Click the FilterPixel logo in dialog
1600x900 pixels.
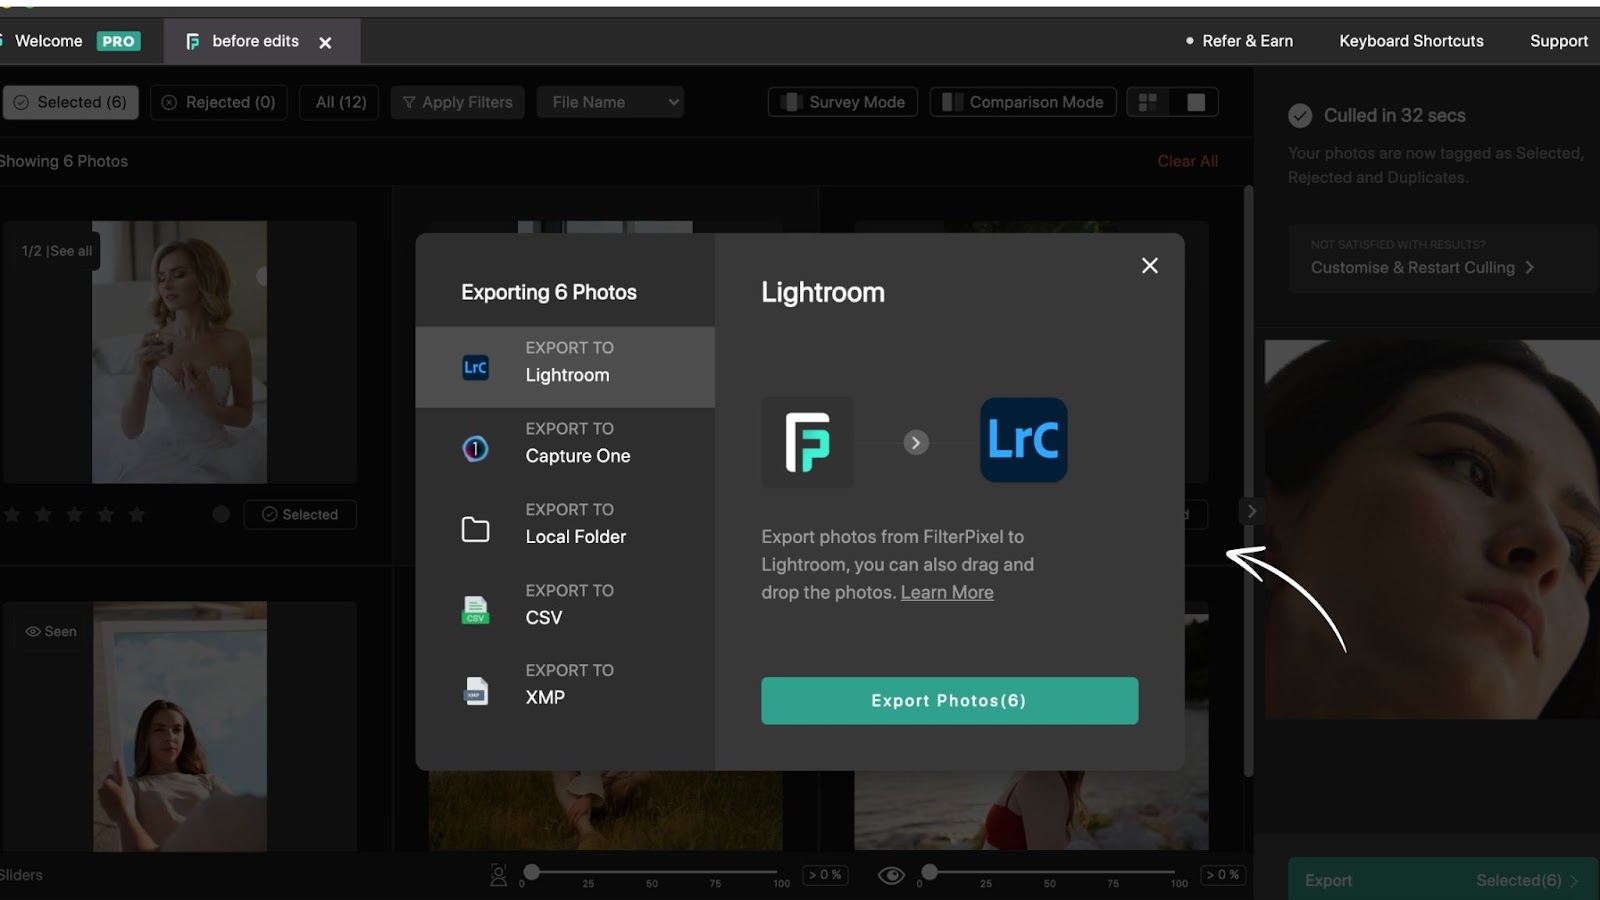(807, 442)
